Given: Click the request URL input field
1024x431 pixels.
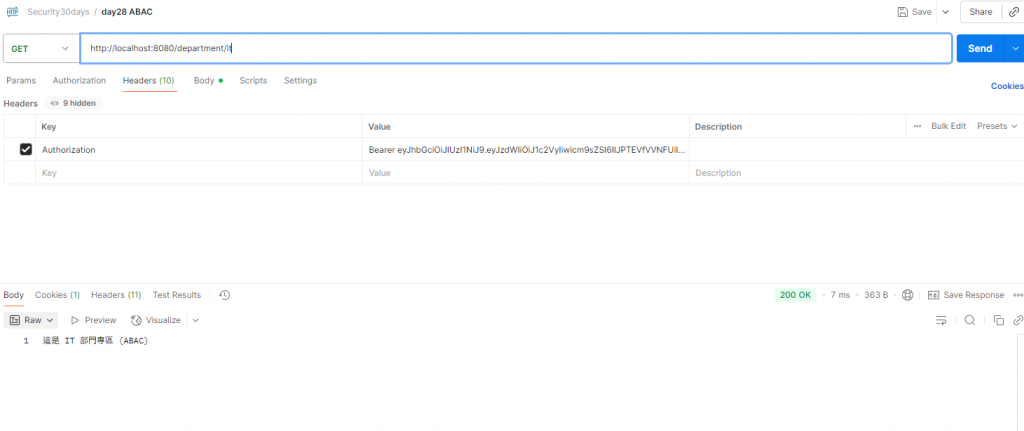Looking at the screenshot, I should 515,49.
